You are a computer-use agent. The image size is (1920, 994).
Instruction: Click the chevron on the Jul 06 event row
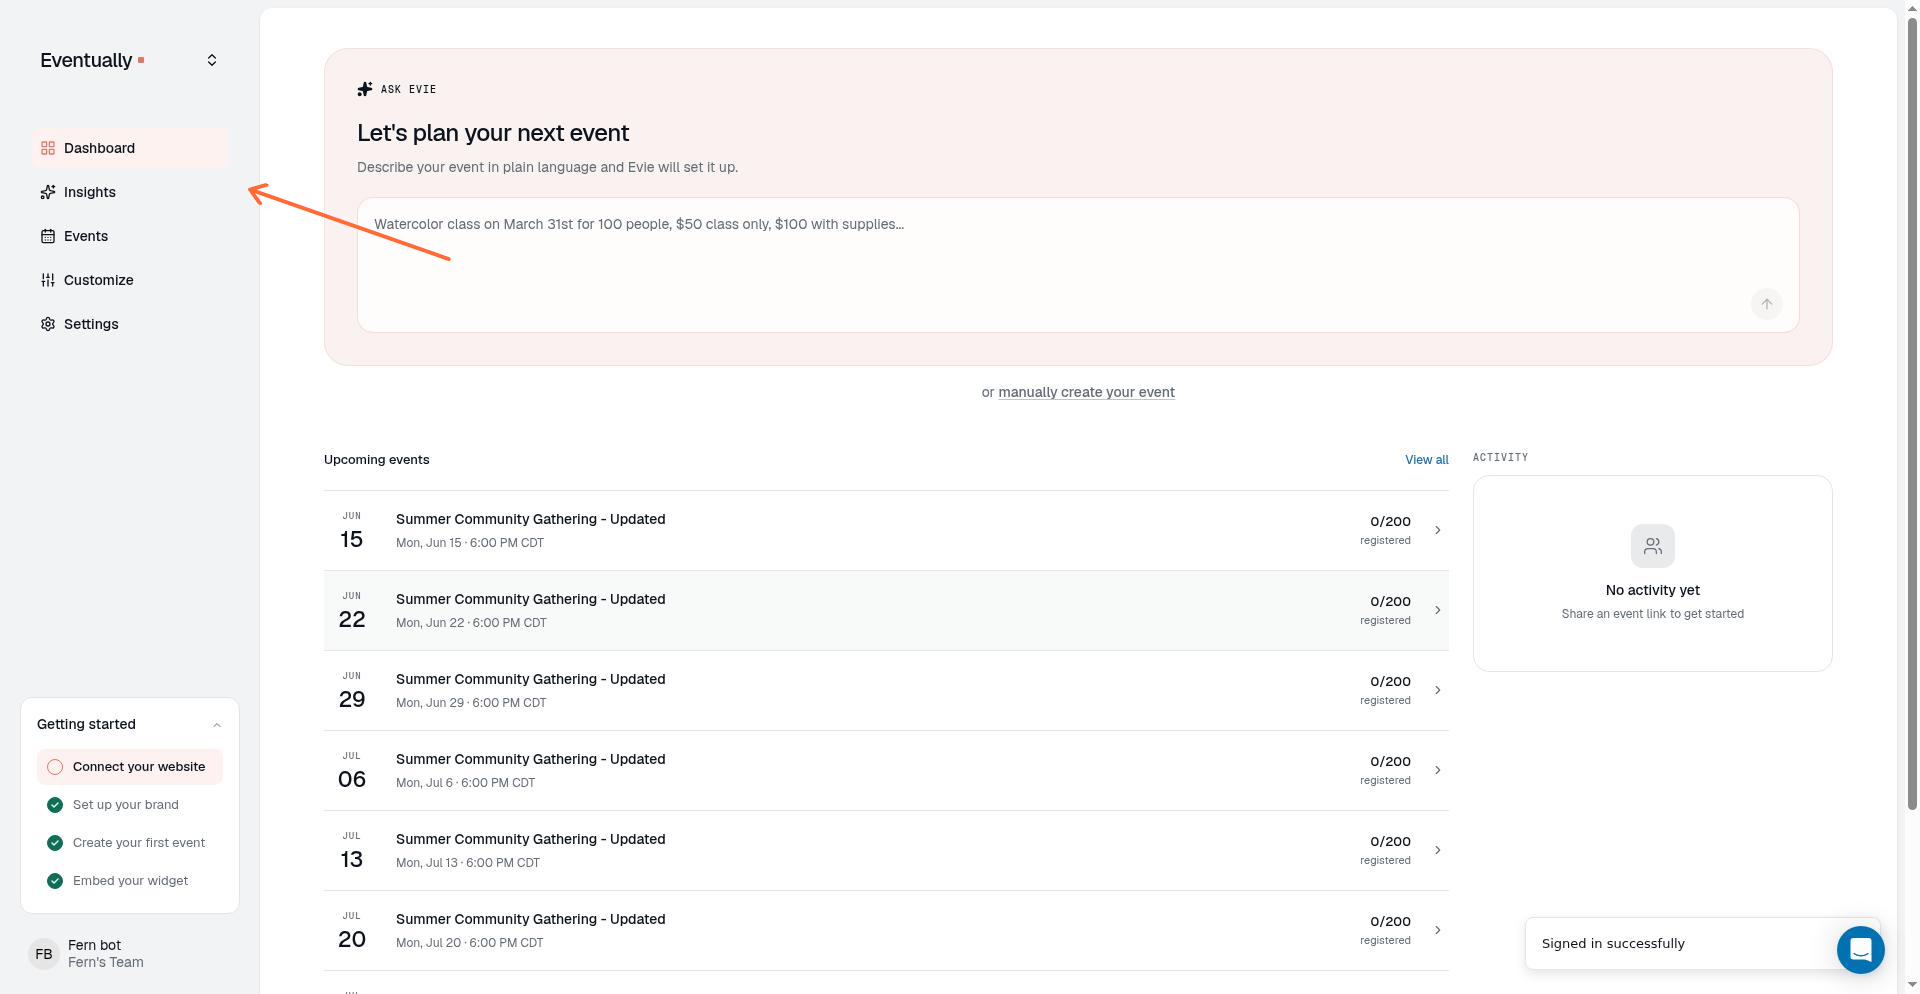click(1438, 770)
